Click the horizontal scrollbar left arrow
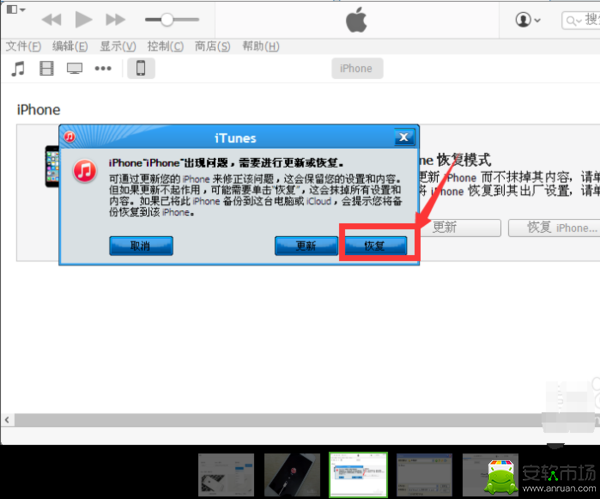This screenshot has height=499, width=600. [7, 420]
